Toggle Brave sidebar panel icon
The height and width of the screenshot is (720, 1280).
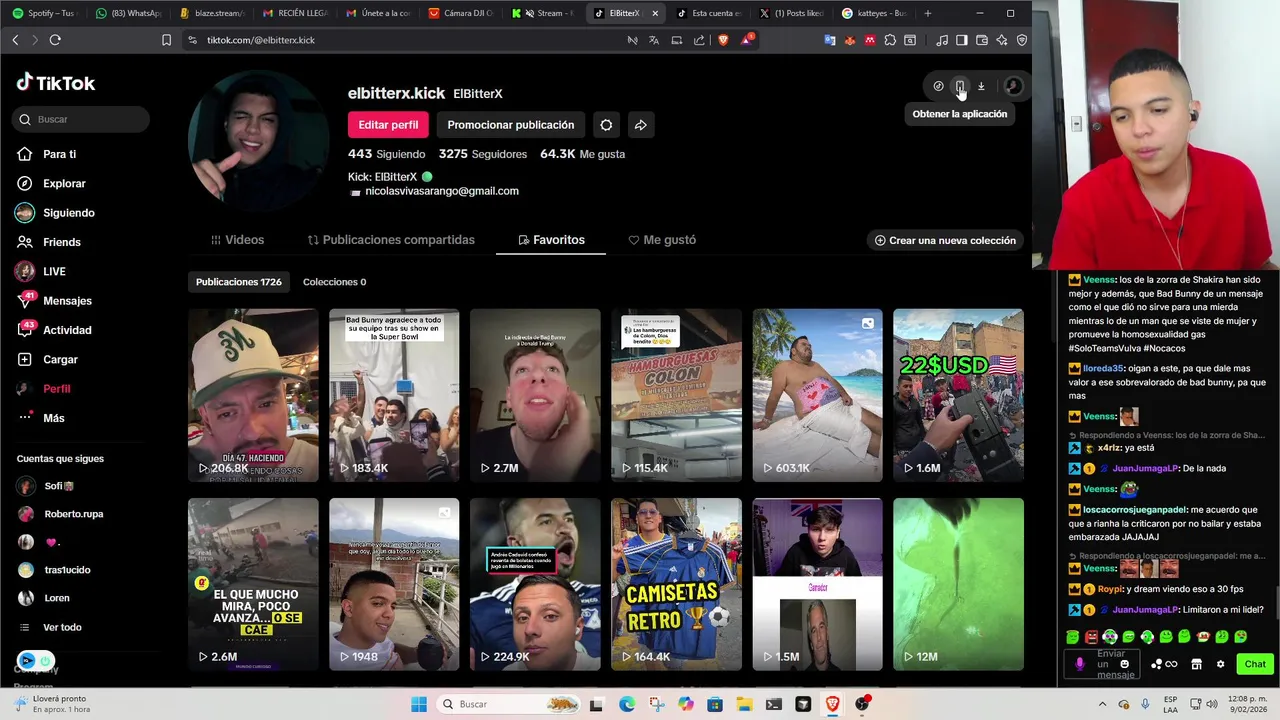tap(961, 40)
